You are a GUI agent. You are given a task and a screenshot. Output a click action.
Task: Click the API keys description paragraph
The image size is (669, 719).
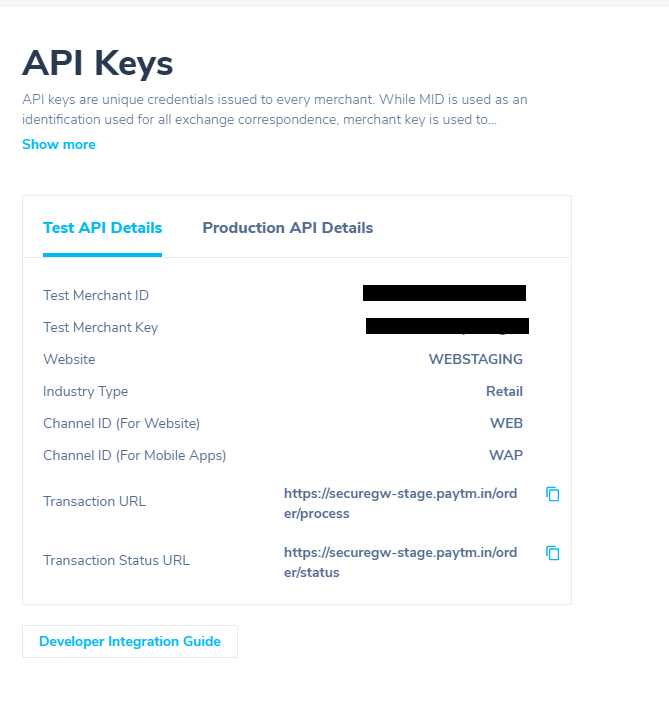tap(275, 110)
